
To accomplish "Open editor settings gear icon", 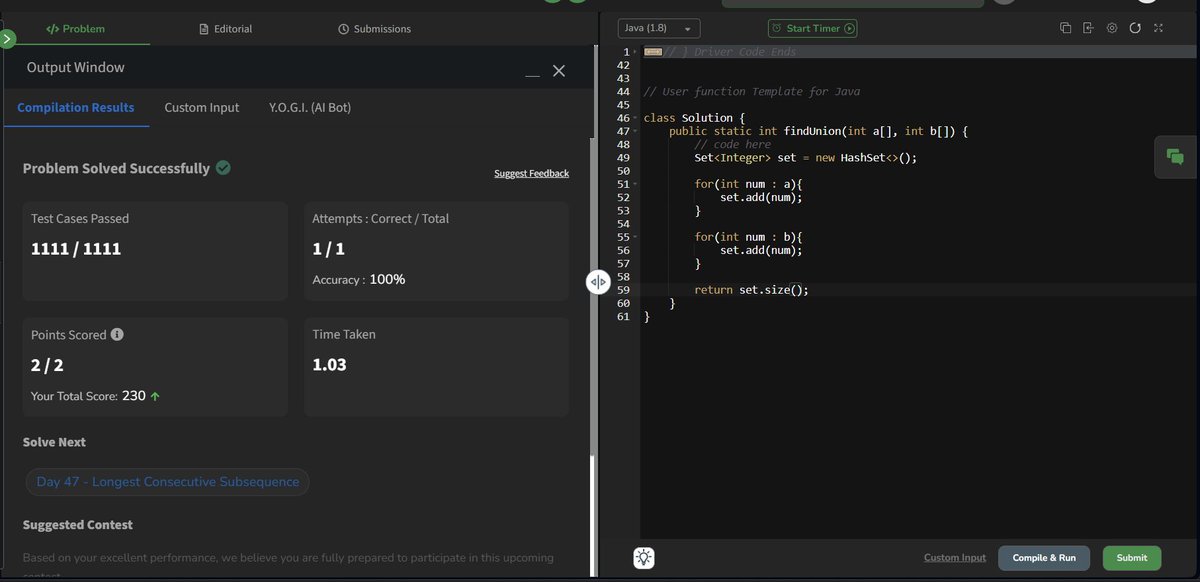I will (1111, 28).
